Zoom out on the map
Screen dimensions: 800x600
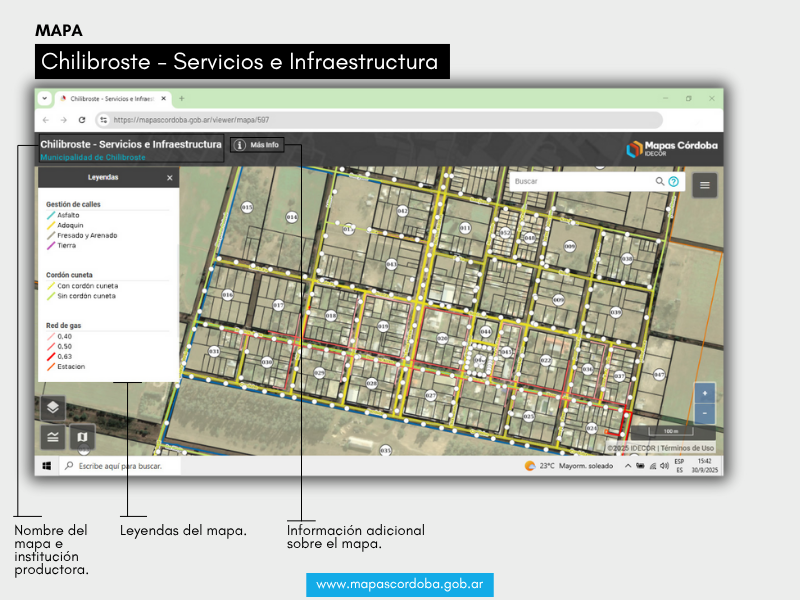pos(705,413)
